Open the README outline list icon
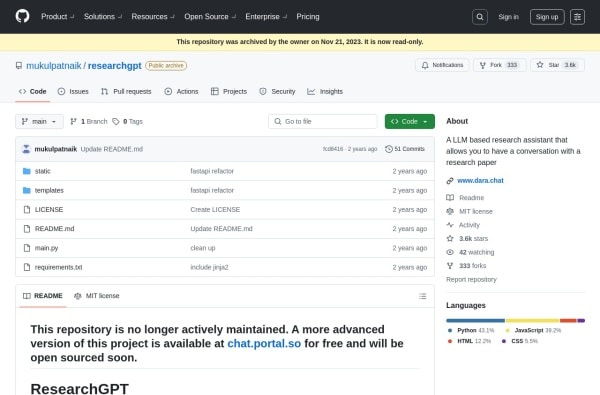This screenshot has height=395, width=600. pos(422,296)
